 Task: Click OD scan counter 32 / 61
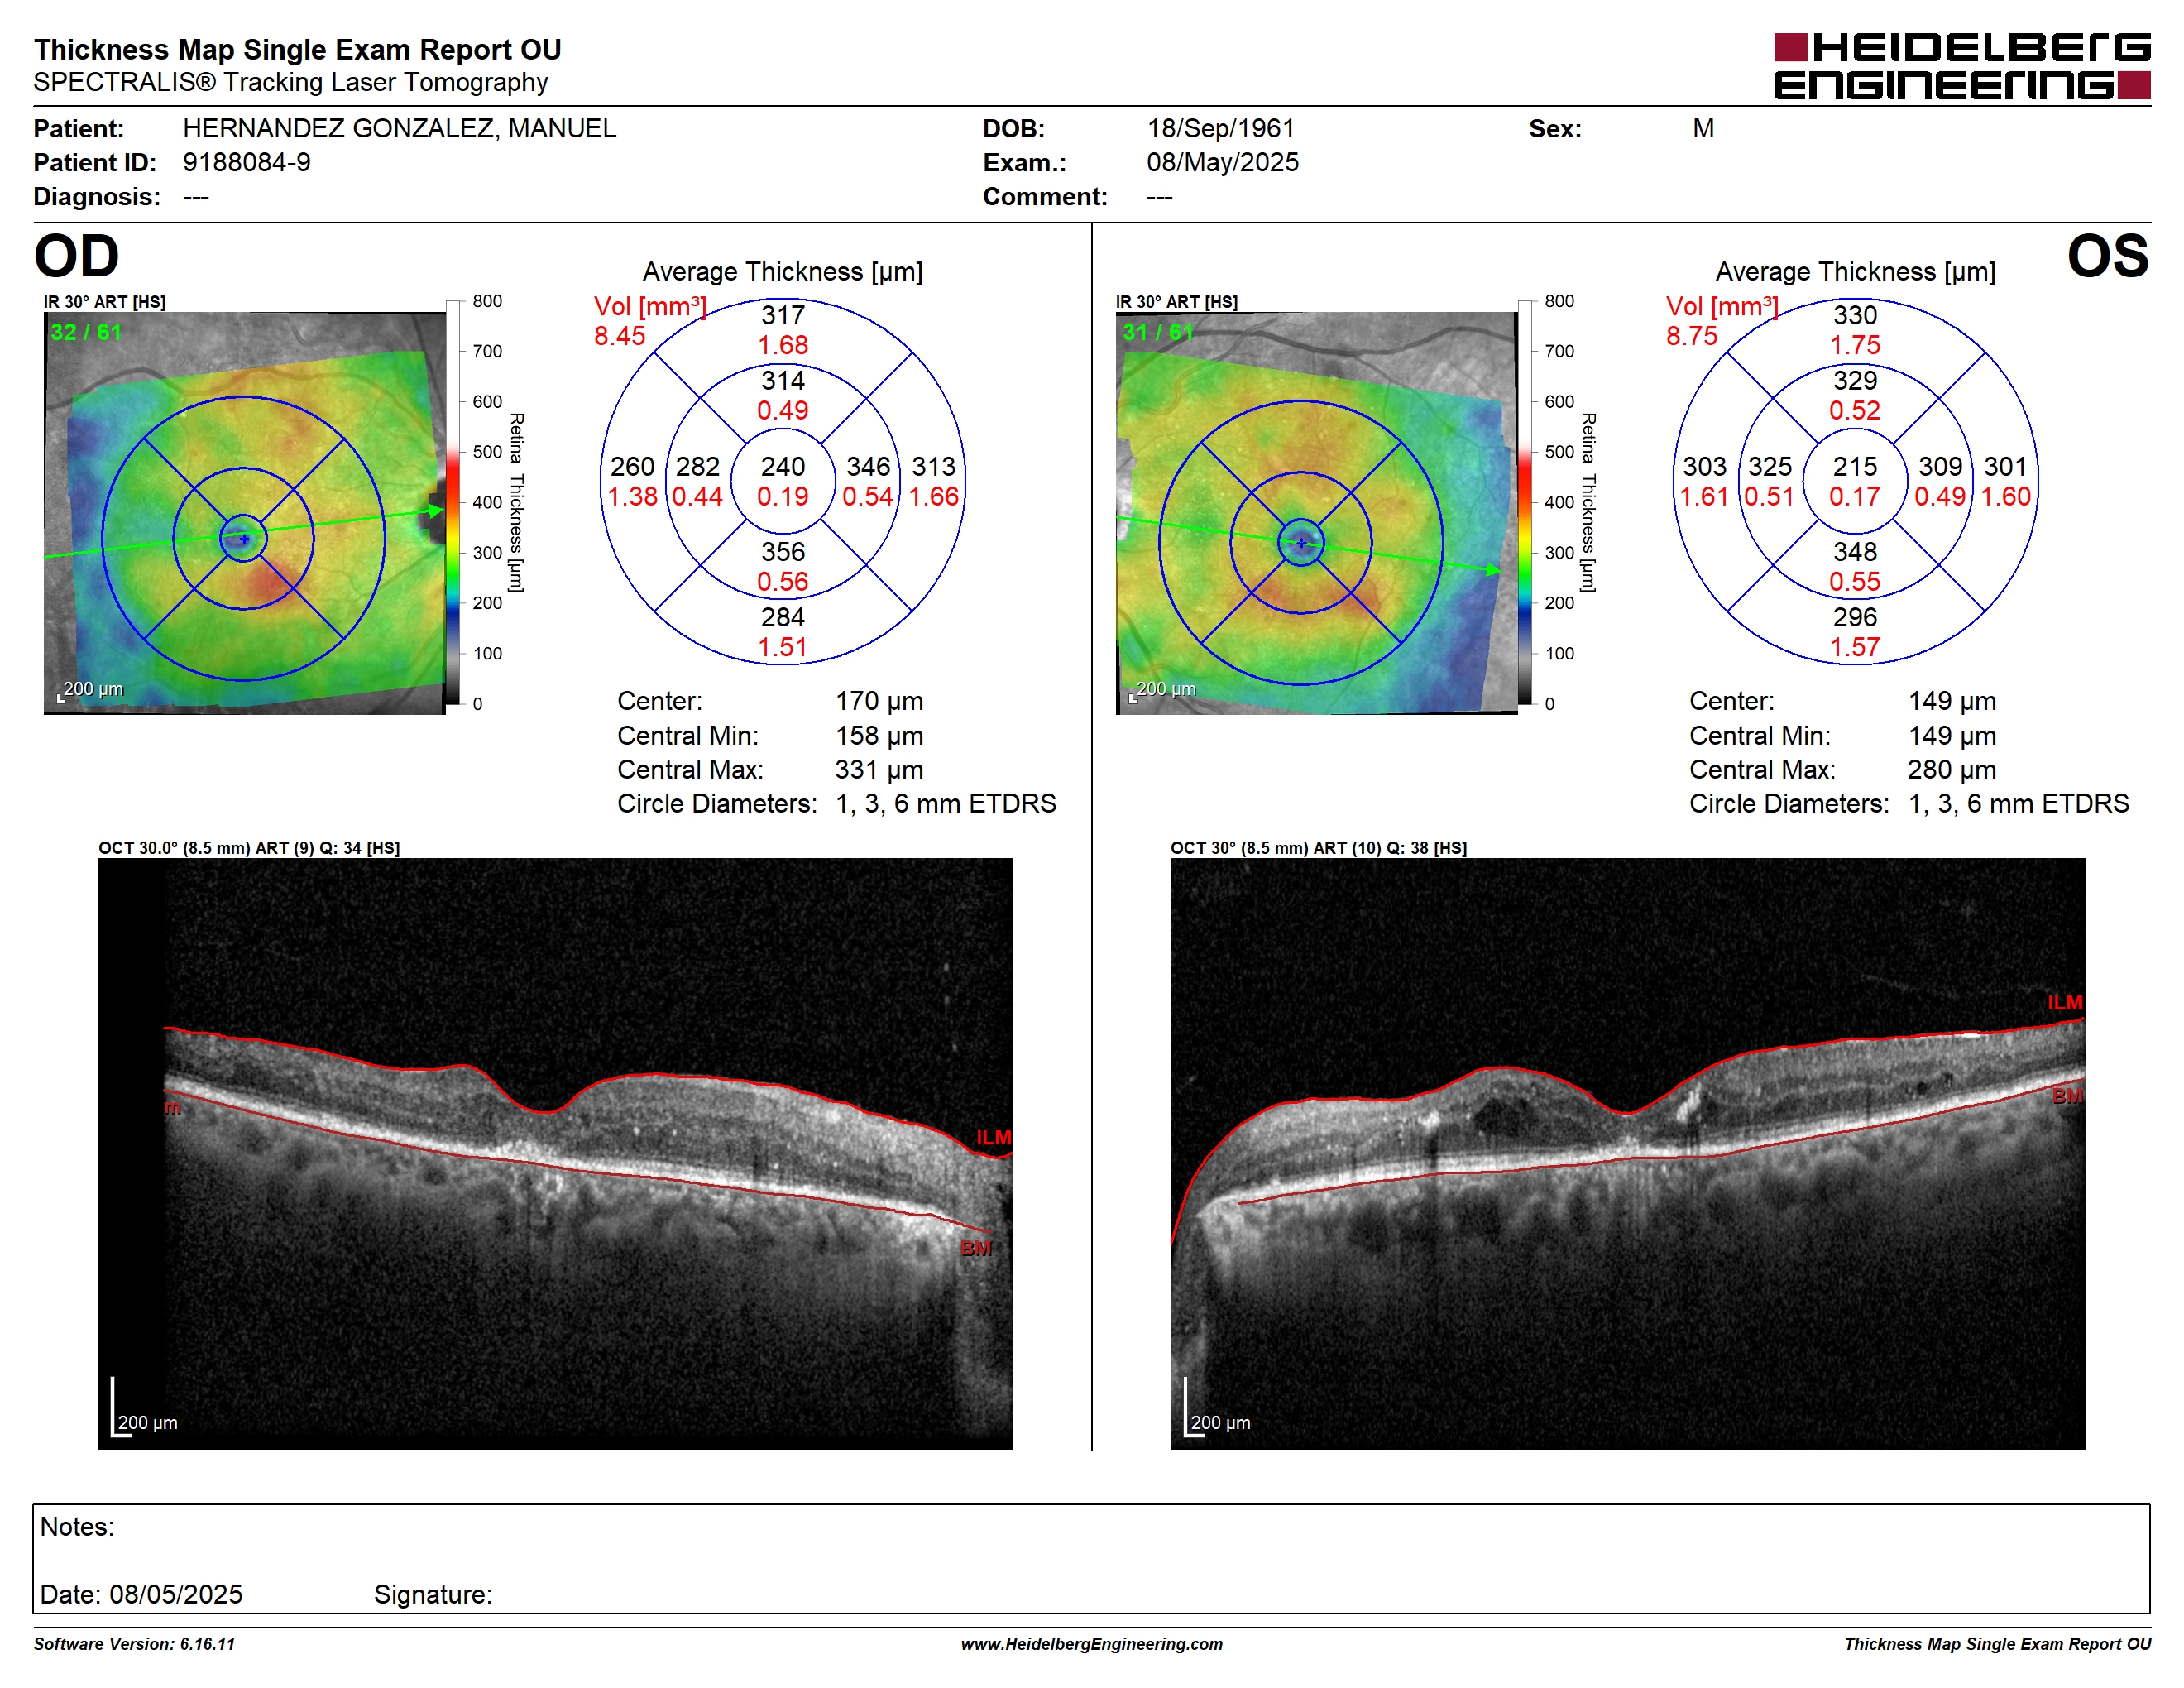click(86, 332)
